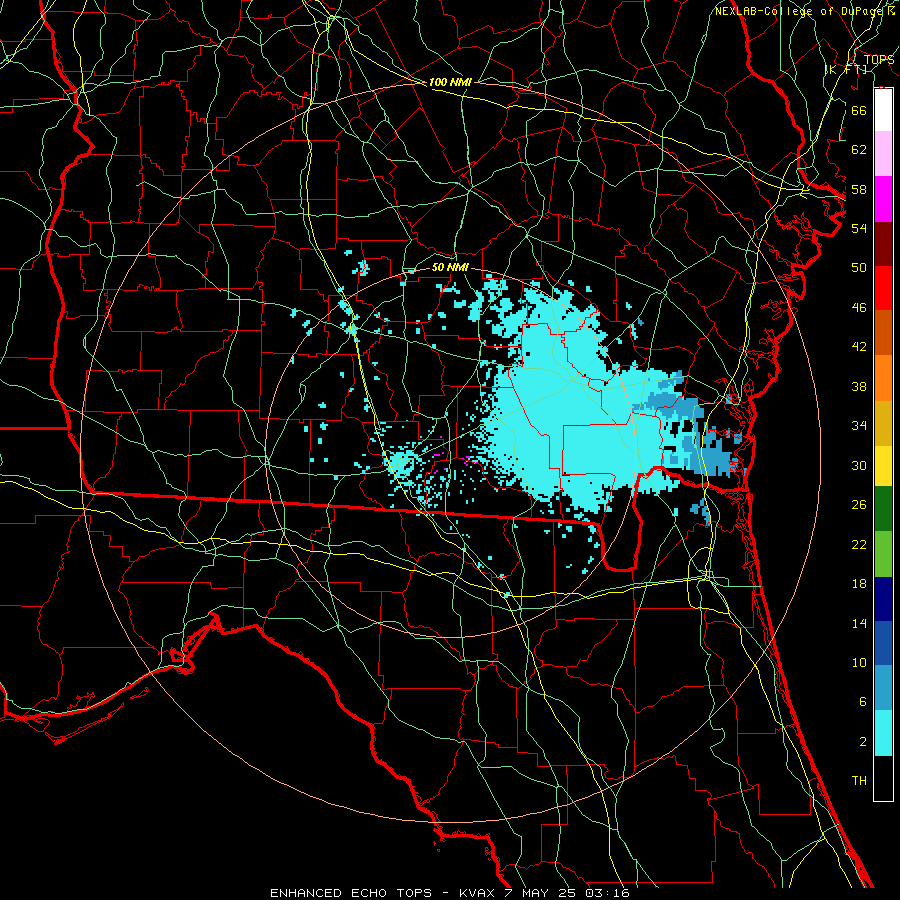Click the "50 NMI" range ring label

(450, 267)
